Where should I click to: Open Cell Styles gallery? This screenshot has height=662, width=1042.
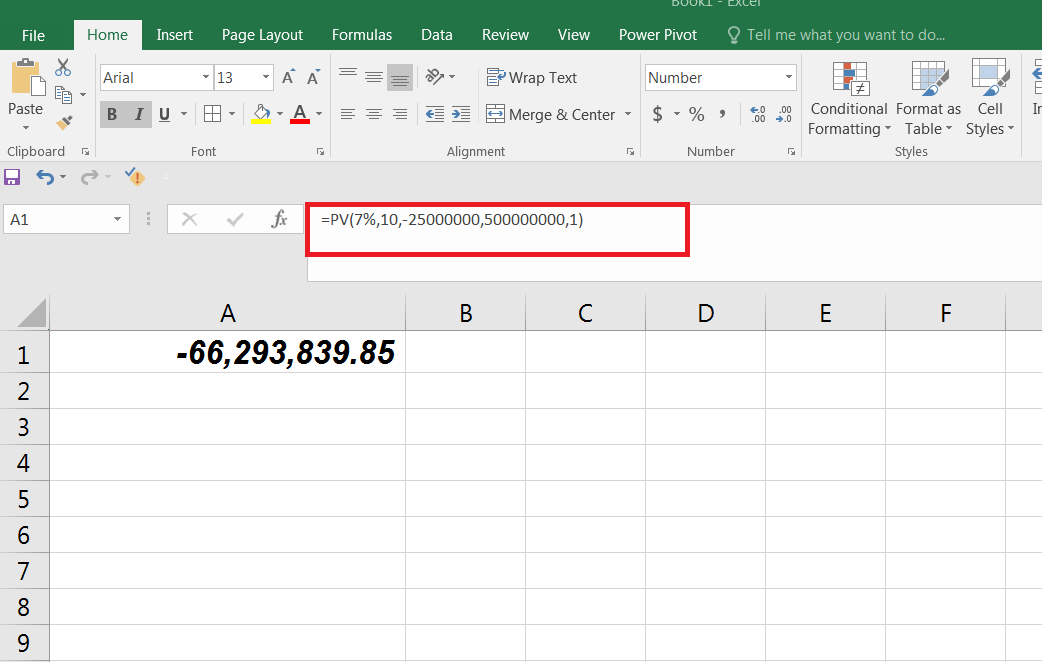tap(990, 98)
